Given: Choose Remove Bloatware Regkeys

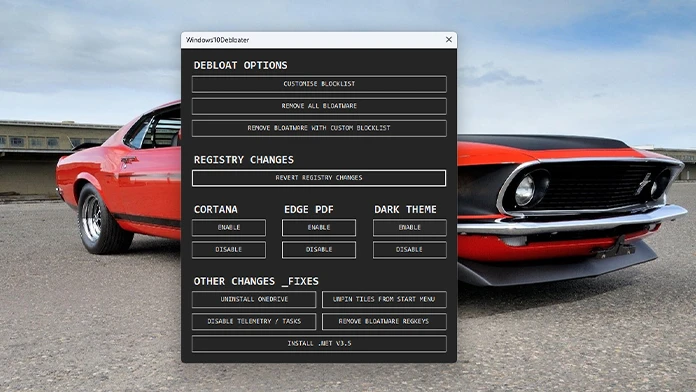Looking at the screenshot, I should [x=384, y=321].
